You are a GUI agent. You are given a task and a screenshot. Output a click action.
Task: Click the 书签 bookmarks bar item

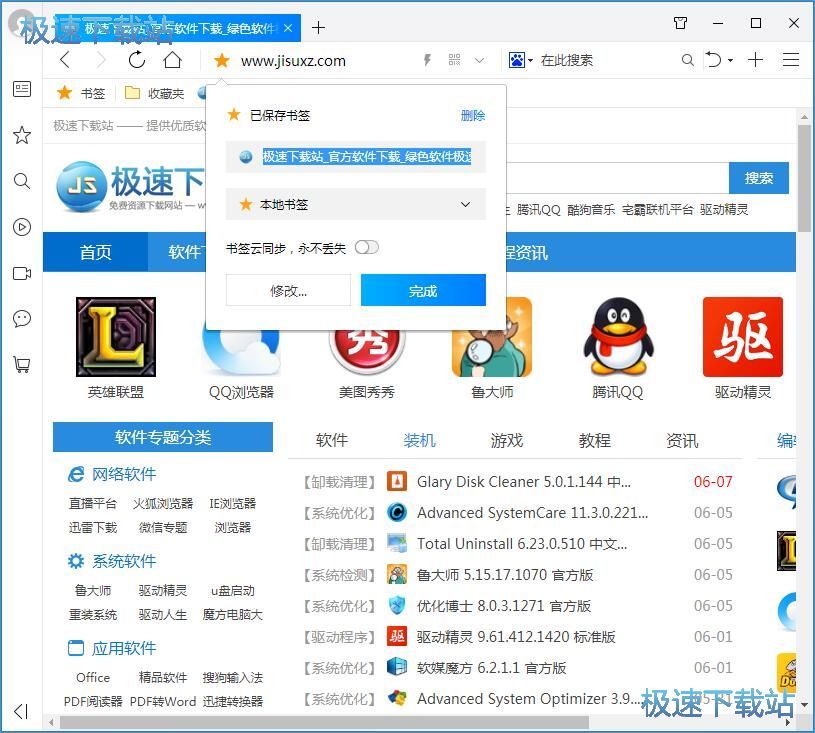coord(81,93)
